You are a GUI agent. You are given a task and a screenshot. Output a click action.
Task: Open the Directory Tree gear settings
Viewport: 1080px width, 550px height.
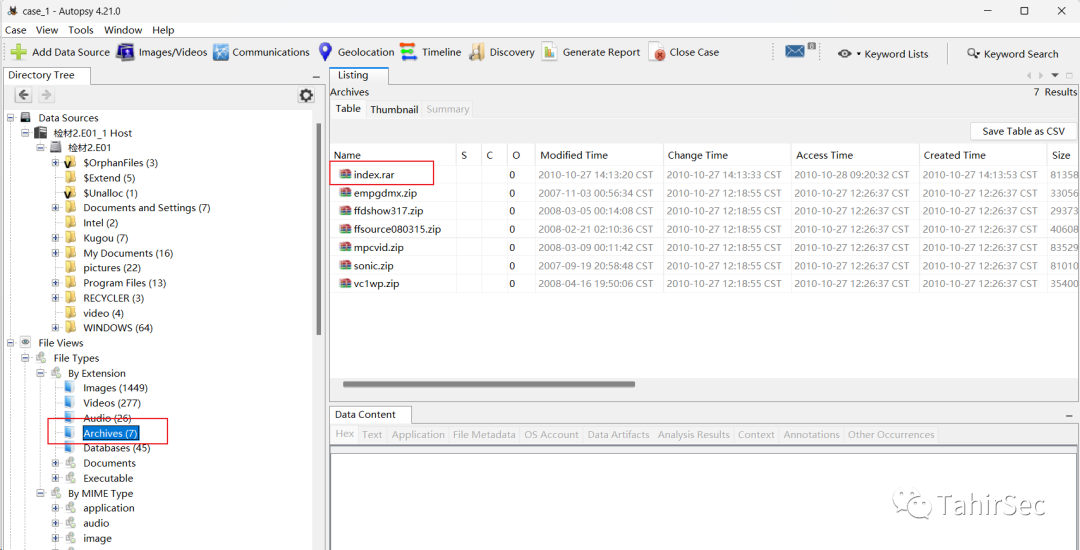pos(307,96)
